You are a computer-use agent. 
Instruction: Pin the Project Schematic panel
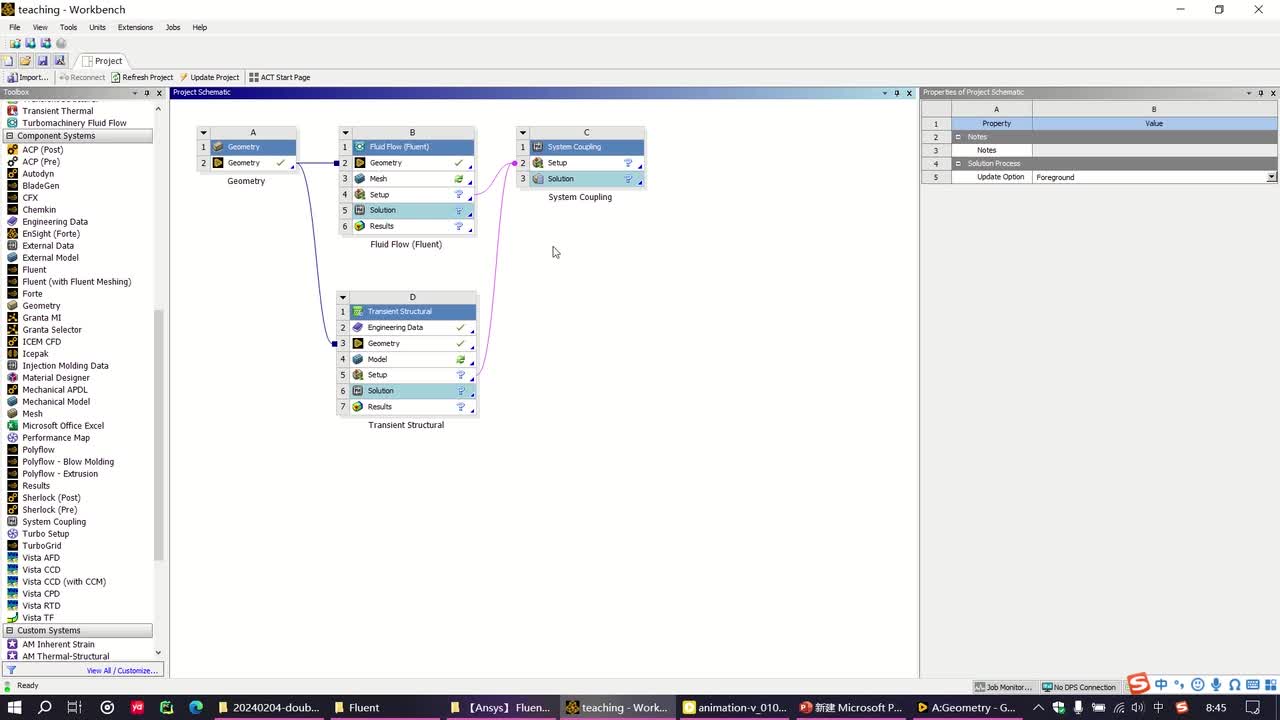click(896, 93)
